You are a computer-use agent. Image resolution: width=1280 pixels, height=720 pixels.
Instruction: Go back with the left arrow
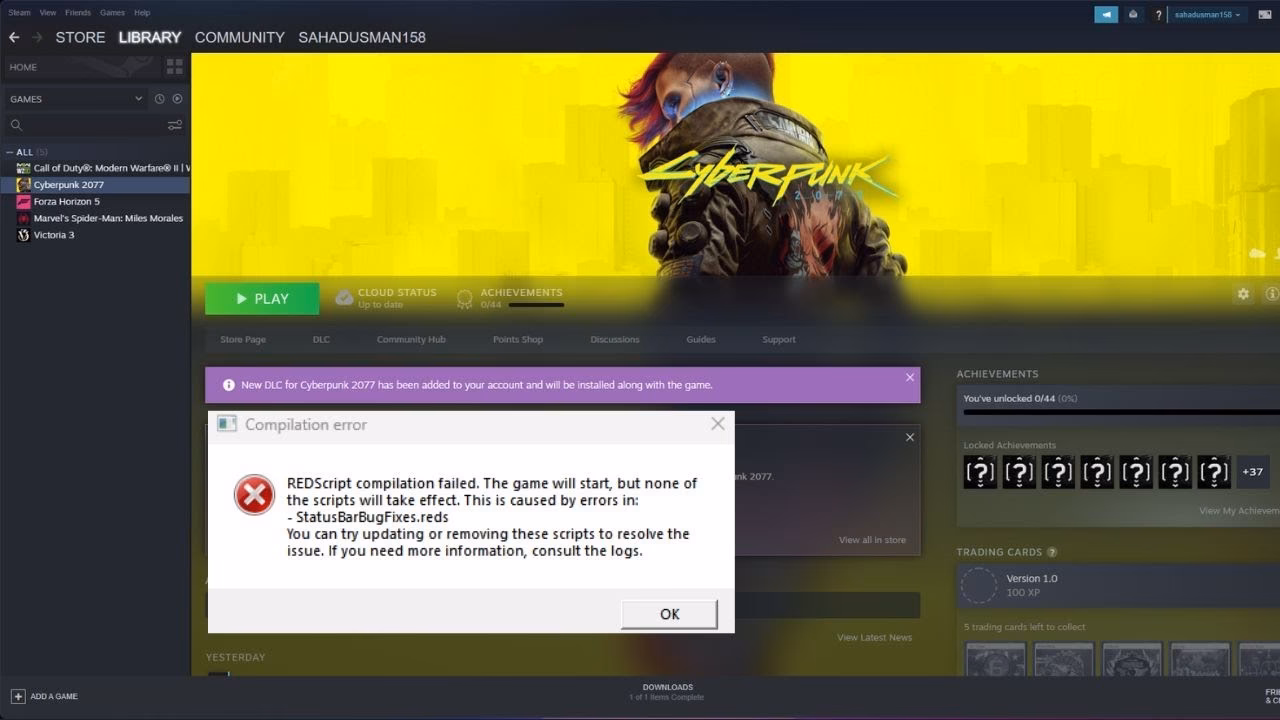coord(14,37)
